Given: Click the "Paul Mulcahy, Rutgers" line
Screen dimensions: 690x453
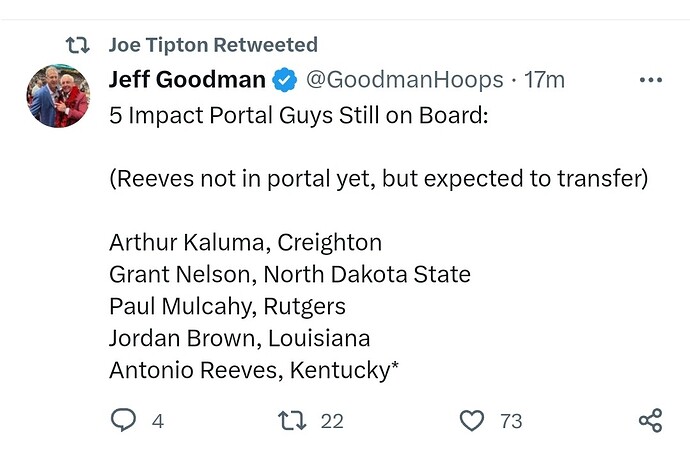Looking at the screenshot, I should [x=226, y=306].
